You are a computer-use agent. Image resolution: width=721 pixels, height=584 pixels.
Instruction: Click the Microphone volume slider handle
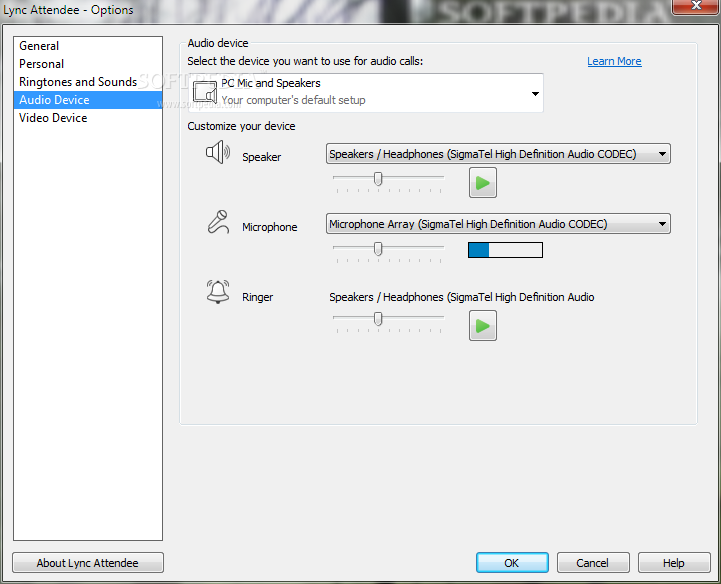coord(378,249)
